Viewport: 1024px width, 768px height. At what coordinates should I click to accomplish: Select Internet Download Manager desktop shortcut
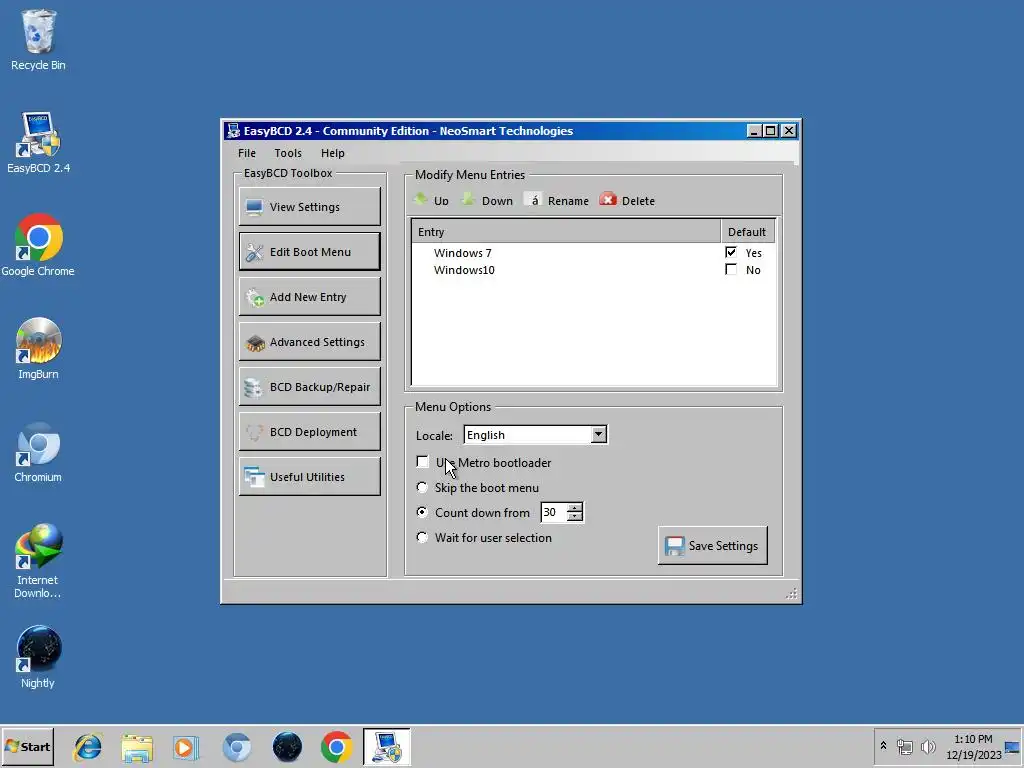click(x=38, y=560)
